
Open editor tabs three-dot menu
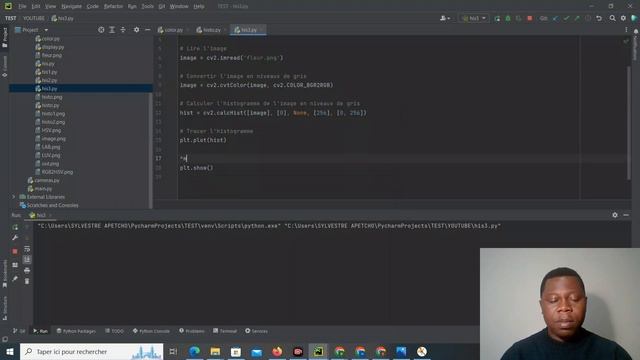click(x=626, y=30)
